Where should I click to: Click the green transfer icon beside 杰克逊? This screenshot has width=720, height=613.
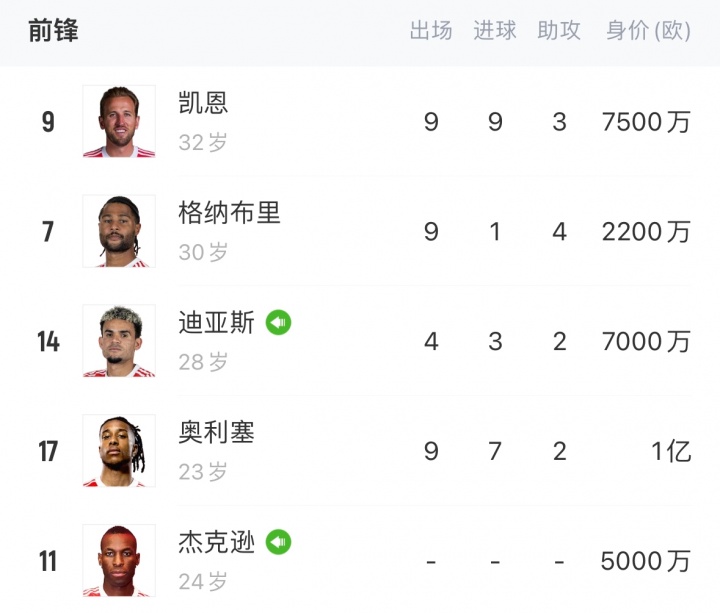(278, 542)
